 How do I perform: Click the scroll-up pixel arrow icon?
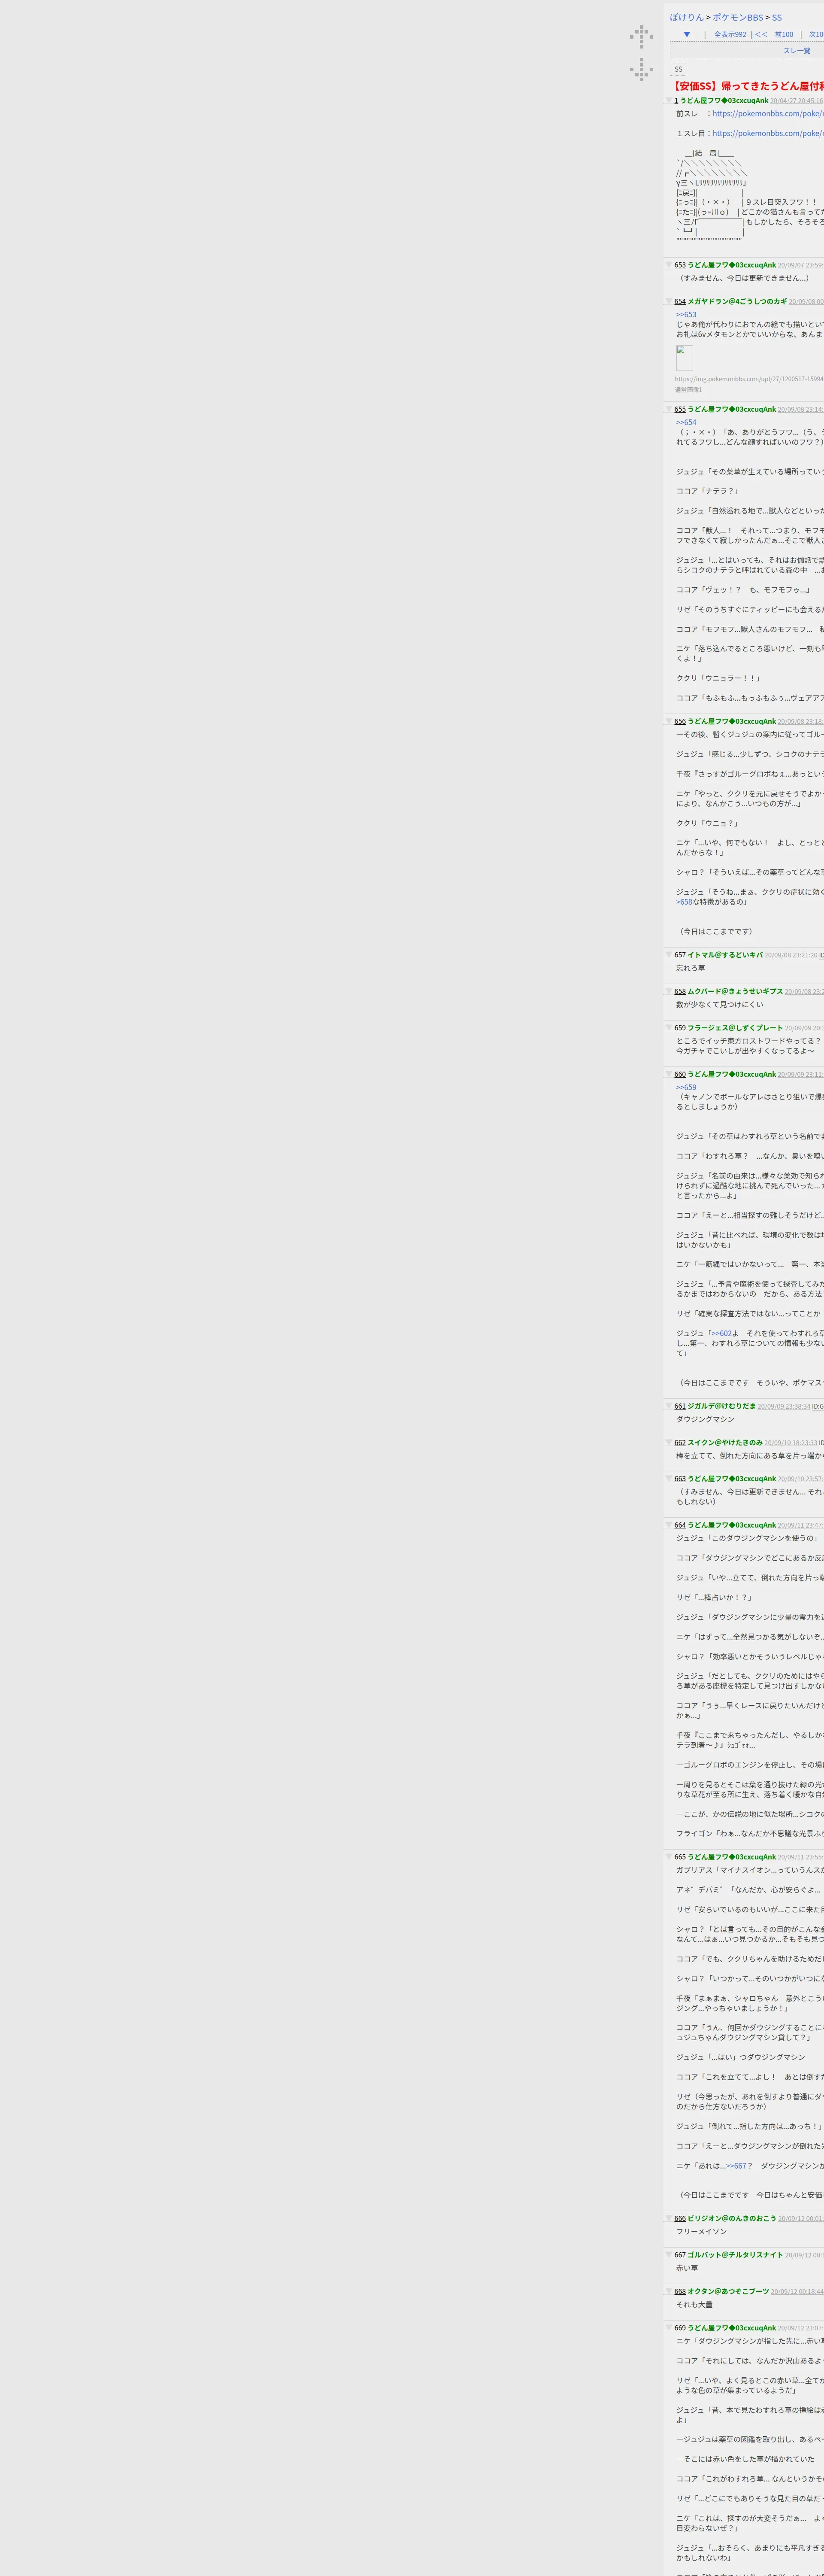641,37
